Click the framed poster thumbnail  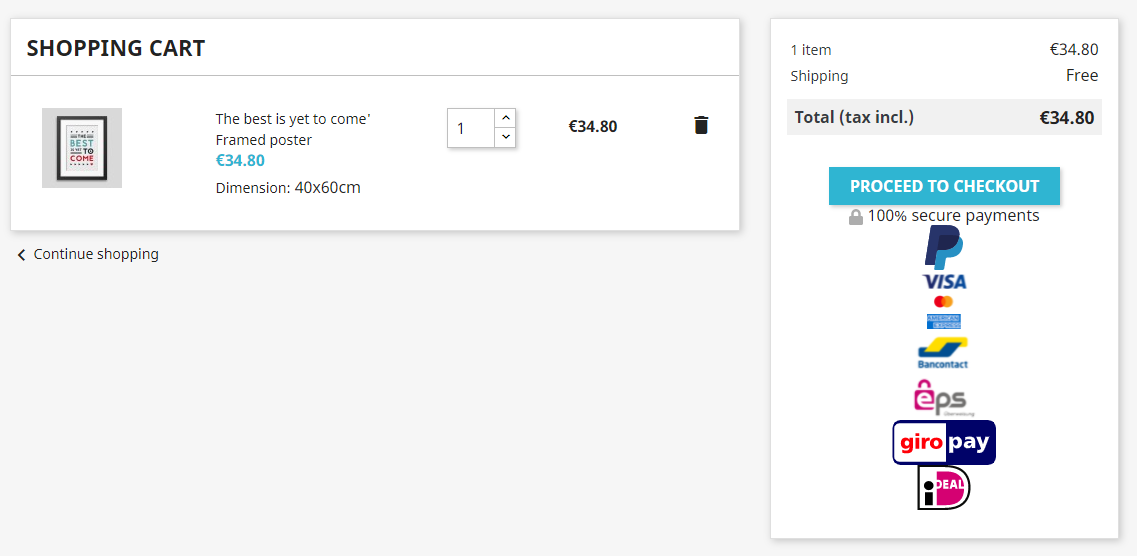(82, 148)
